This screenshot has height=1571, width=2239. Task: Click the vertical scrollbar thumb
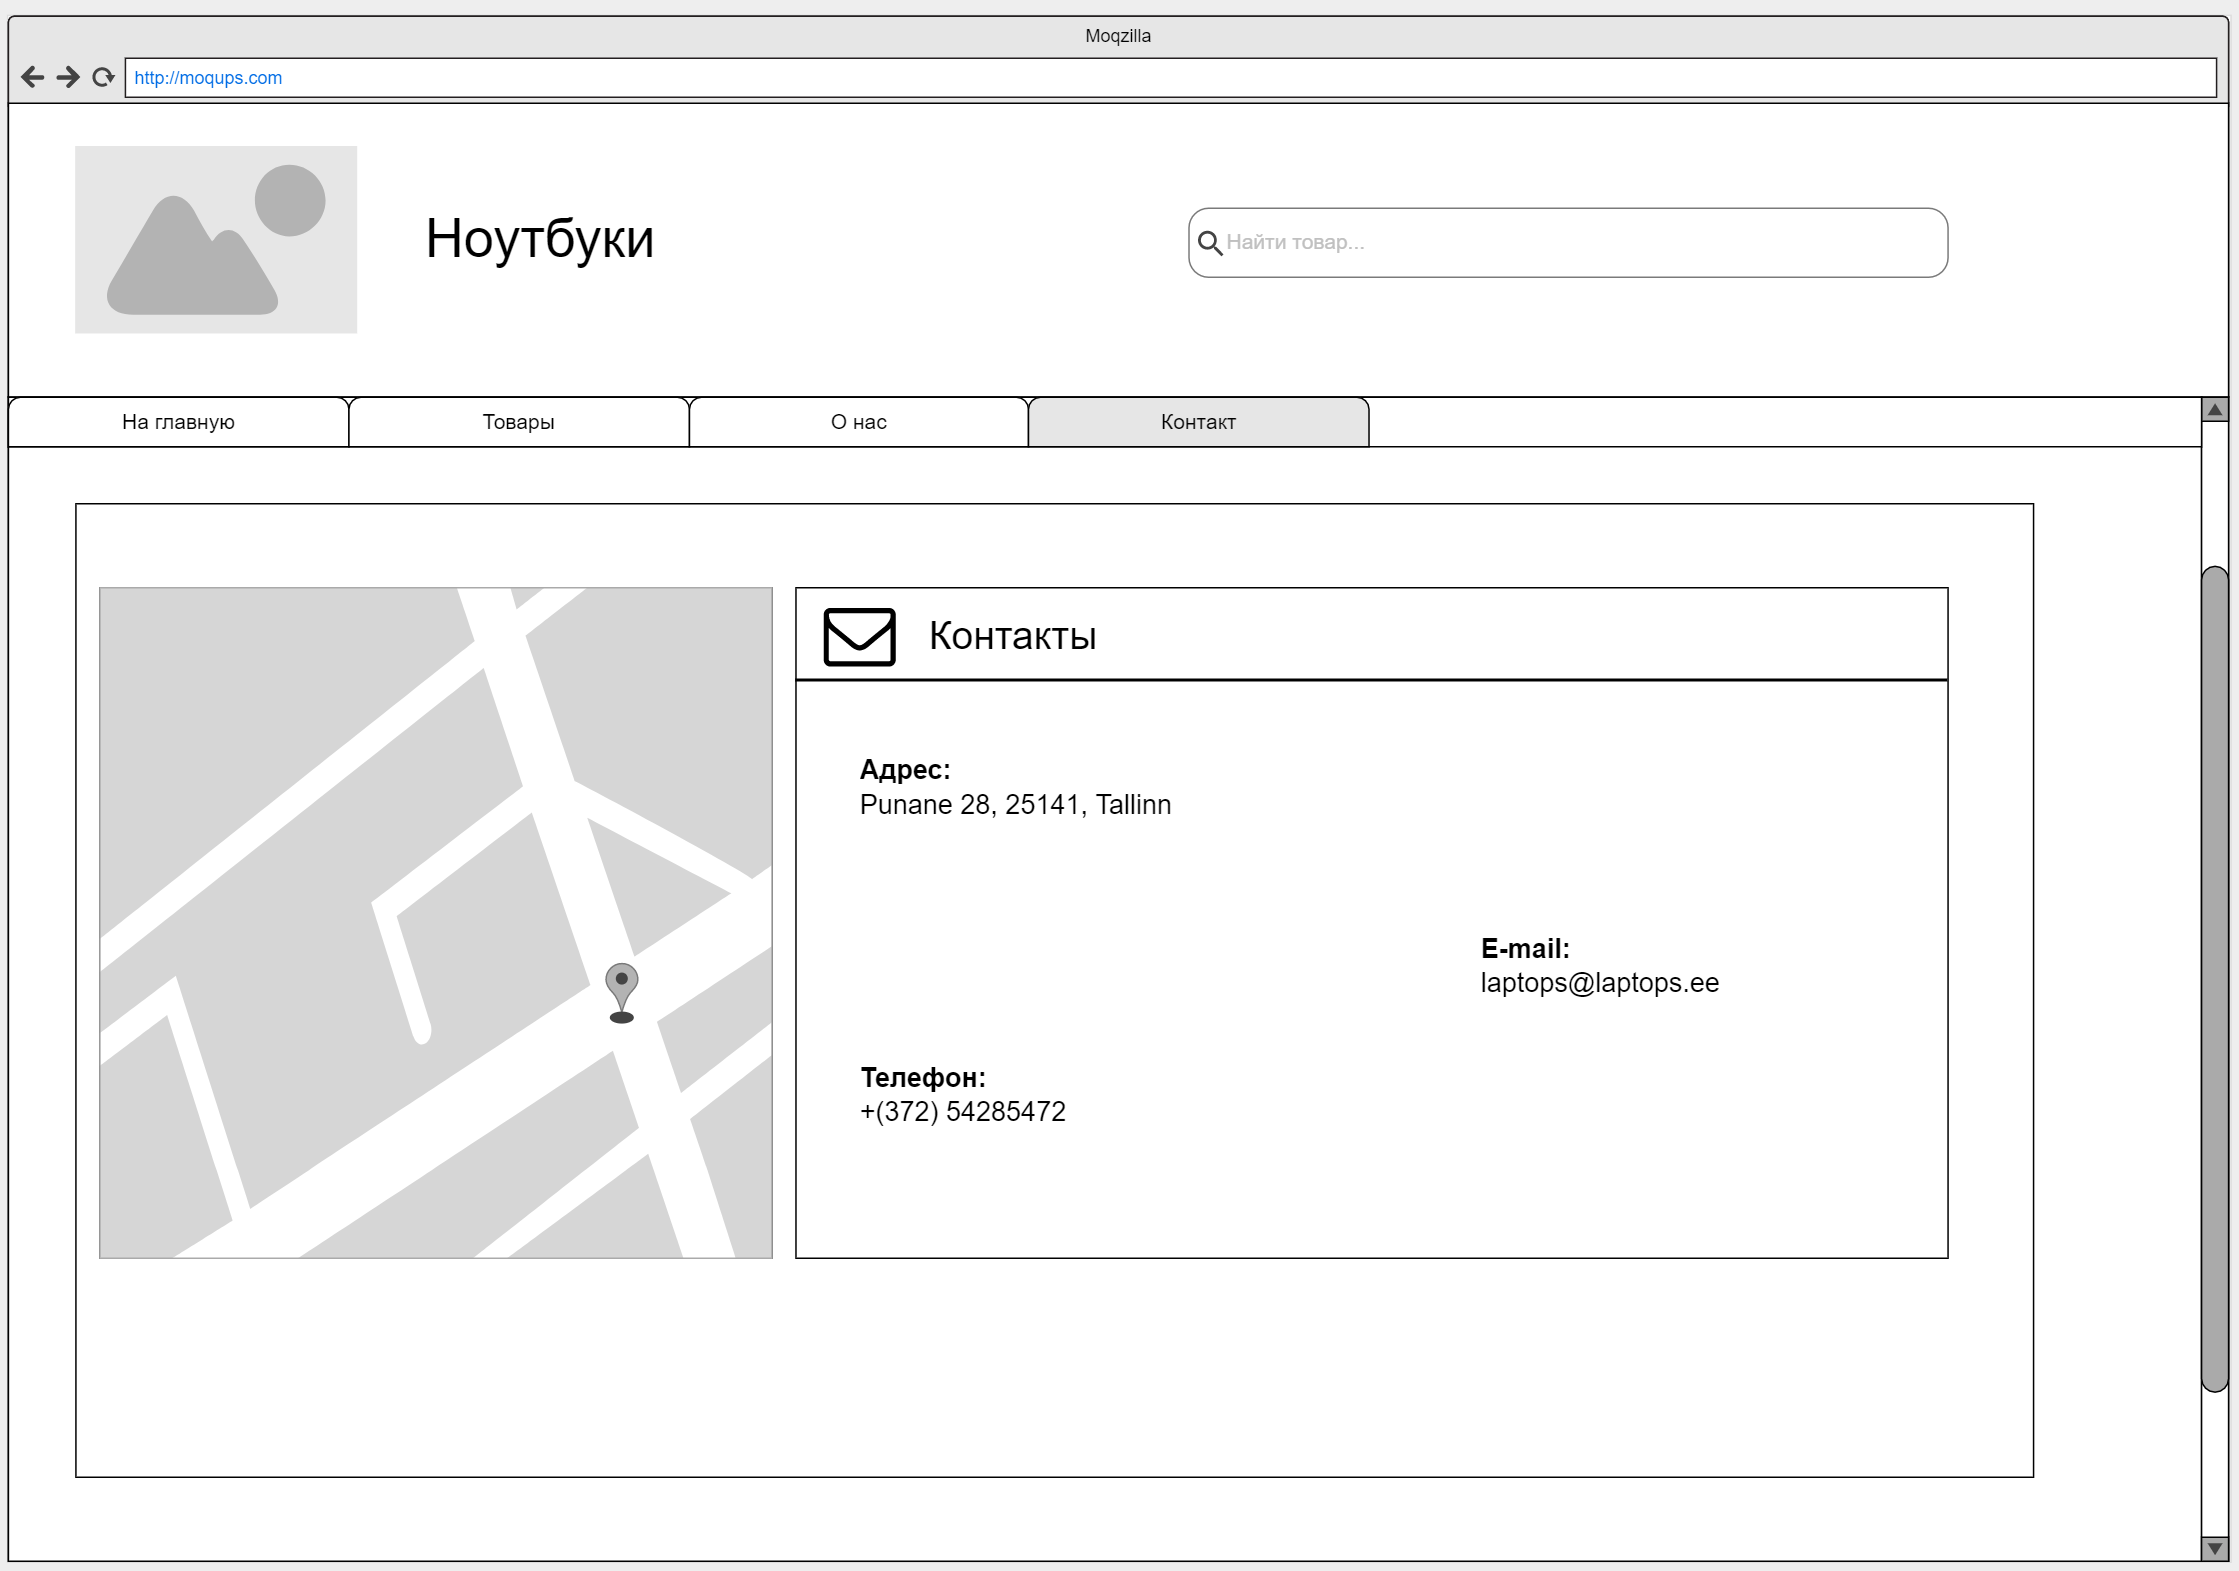click(x=2215, y=979)
